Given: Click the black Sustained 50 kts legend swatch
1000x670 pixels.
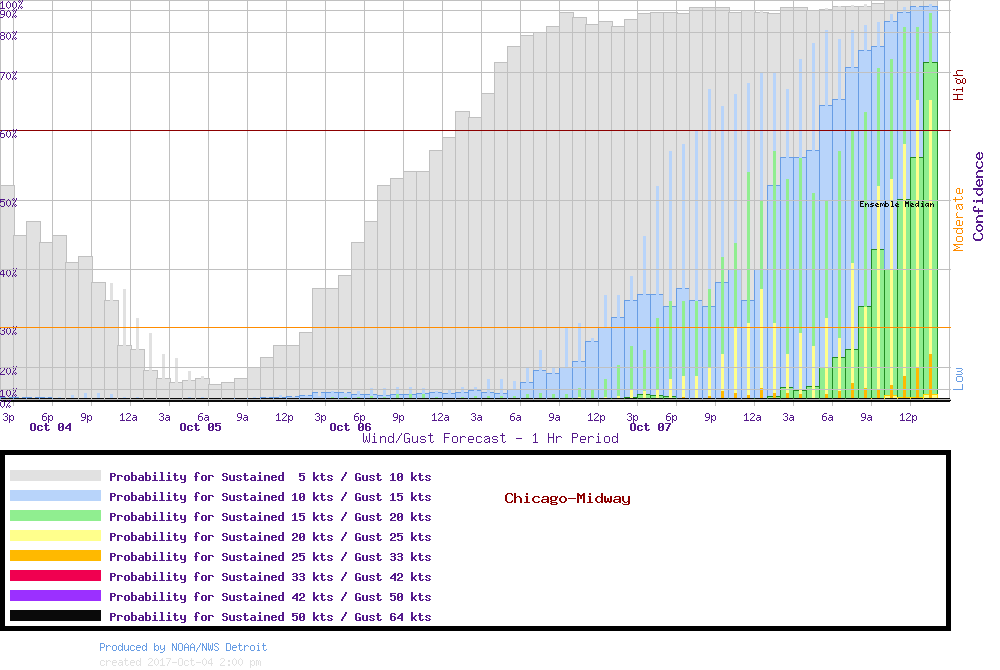Looking at the screenshot, I should tap(55, 617).
